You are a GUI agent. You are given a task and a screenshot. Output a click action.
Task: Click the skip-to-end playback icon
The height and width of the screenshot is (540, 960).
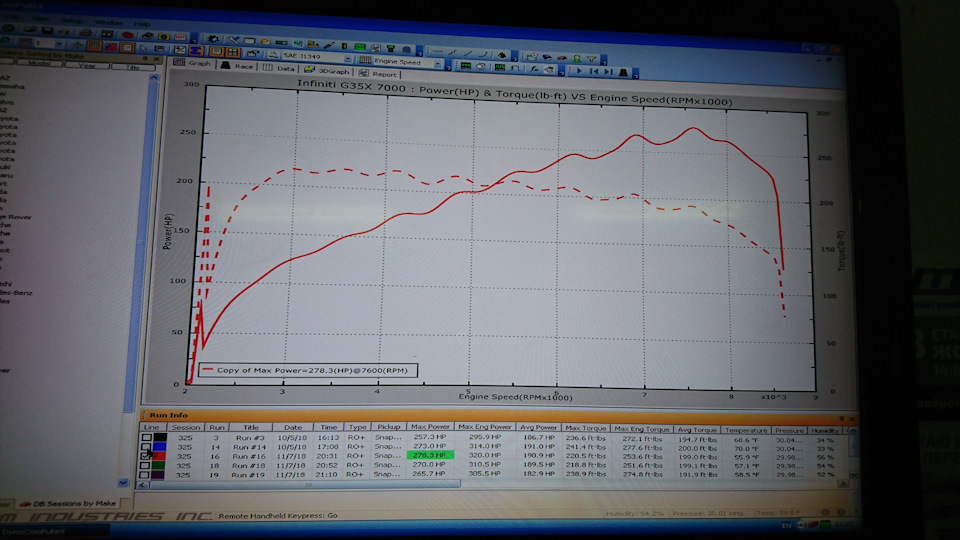(x=609, y=72)
